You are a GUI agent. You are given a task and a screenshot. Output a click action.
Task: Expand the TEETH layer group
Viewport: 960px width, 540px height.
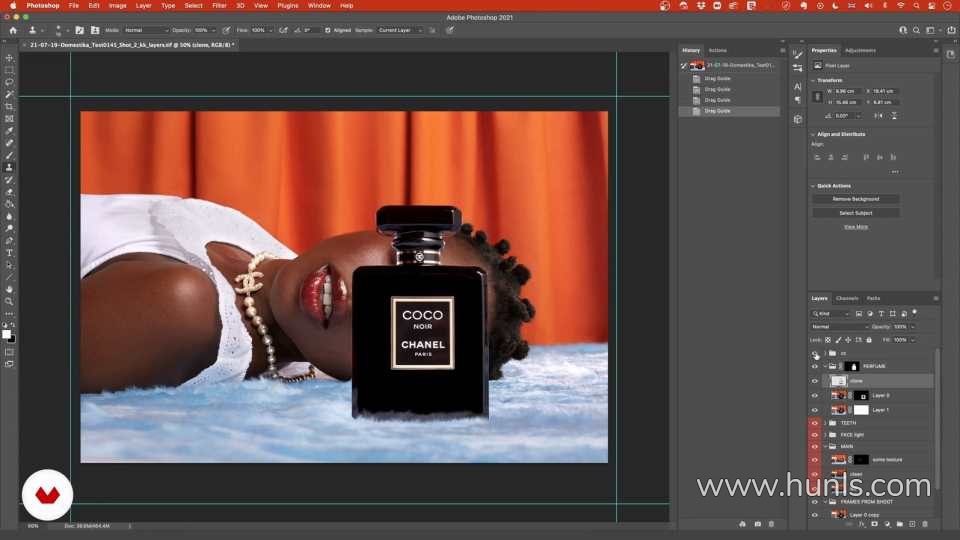pos(825,423)
